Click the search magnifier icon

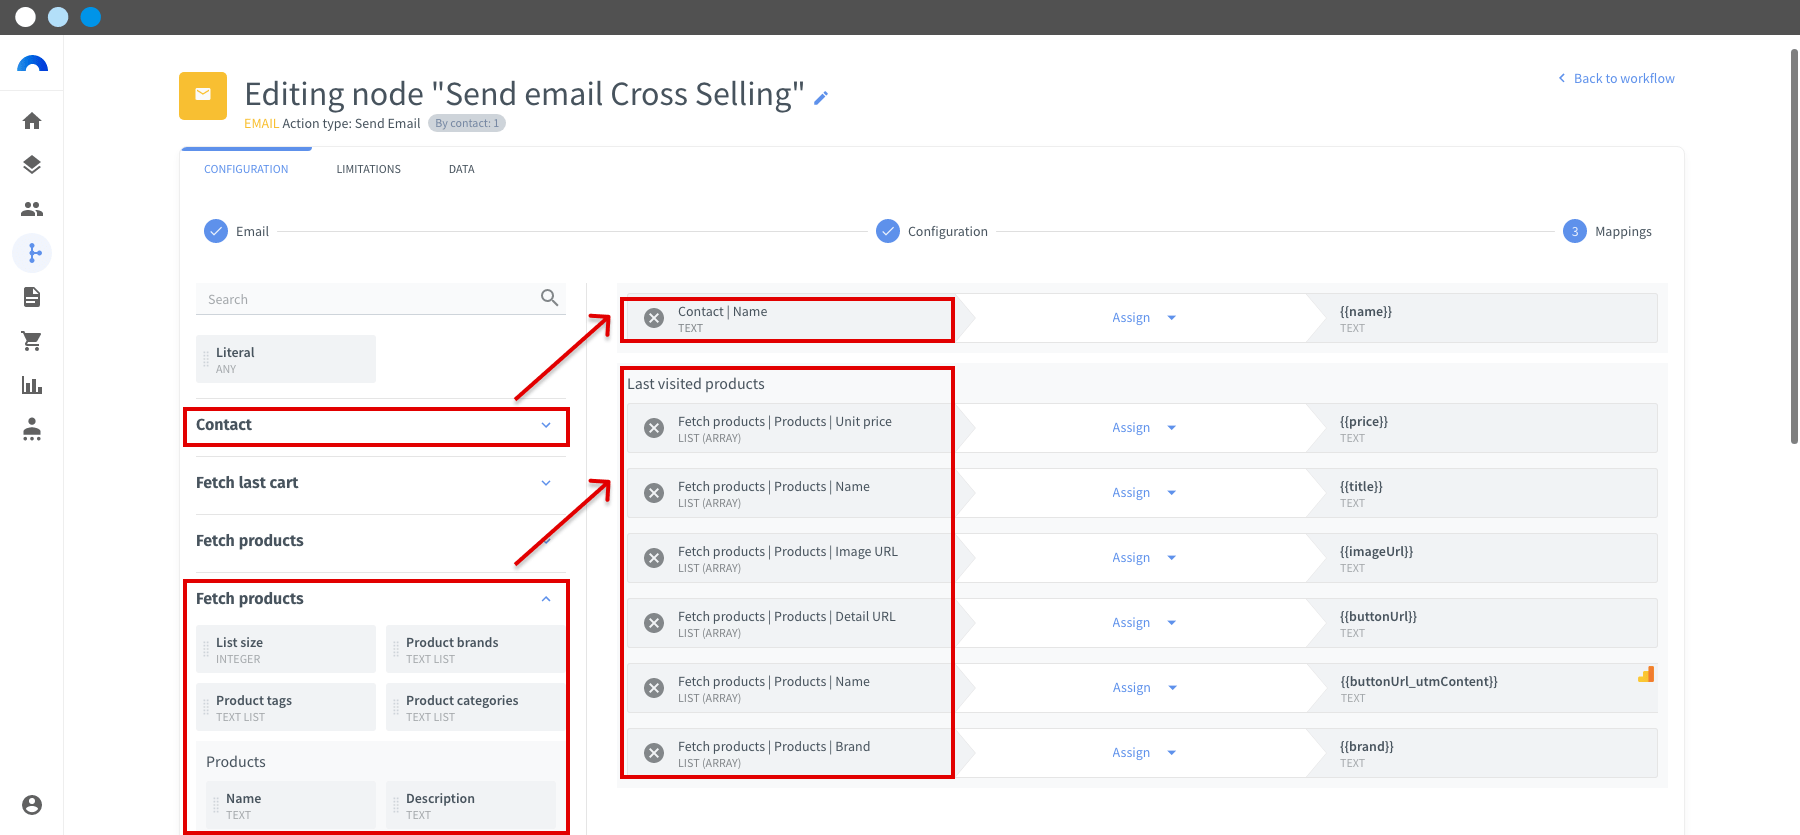(549, 298)
